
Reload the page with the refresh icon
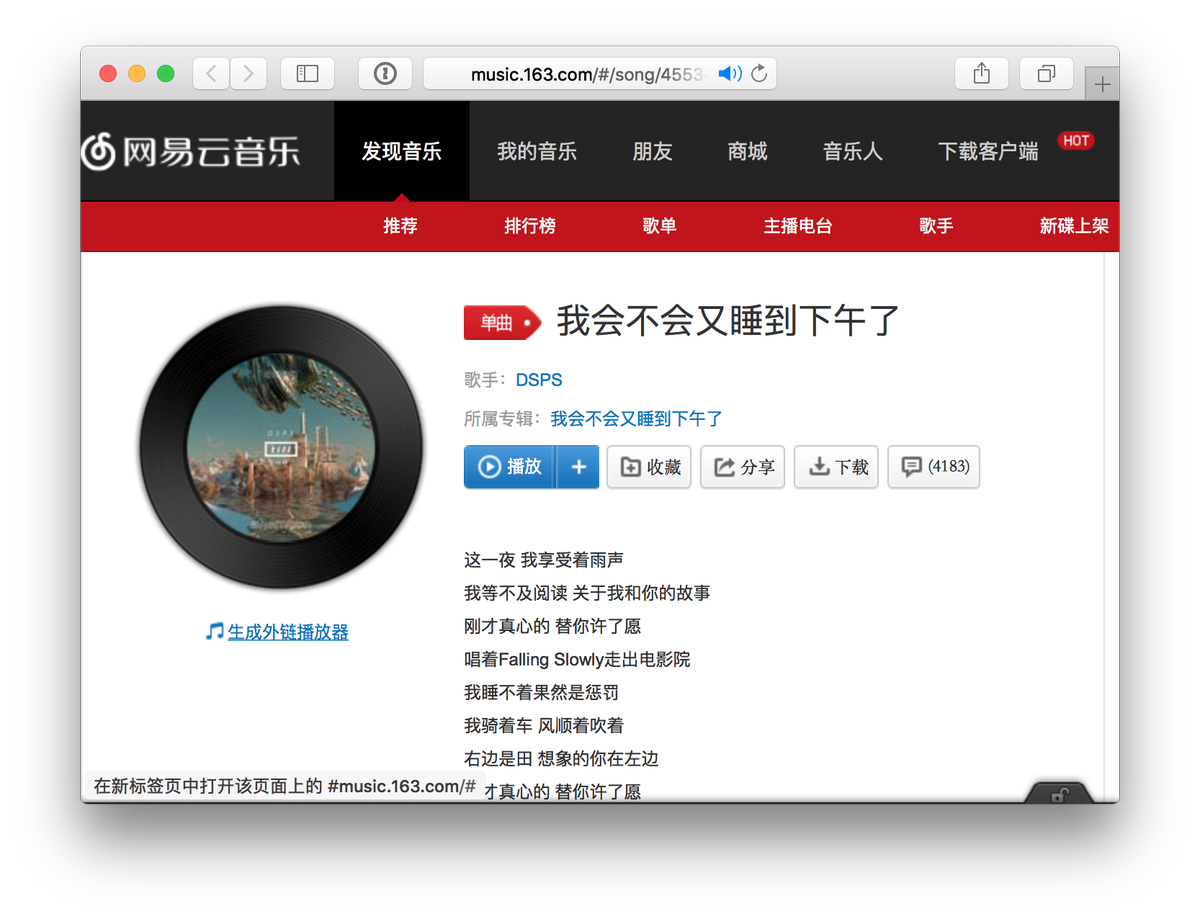759,73
